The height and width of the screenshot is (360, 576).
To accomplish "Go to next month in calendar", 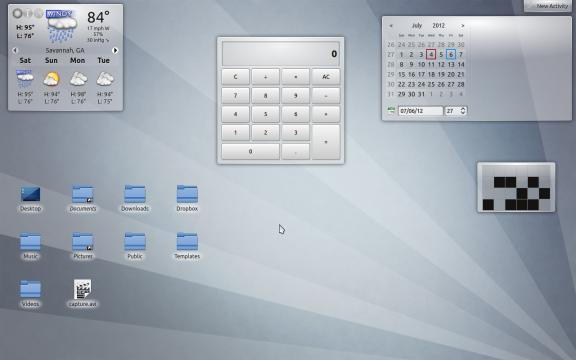I will (462, 26).
